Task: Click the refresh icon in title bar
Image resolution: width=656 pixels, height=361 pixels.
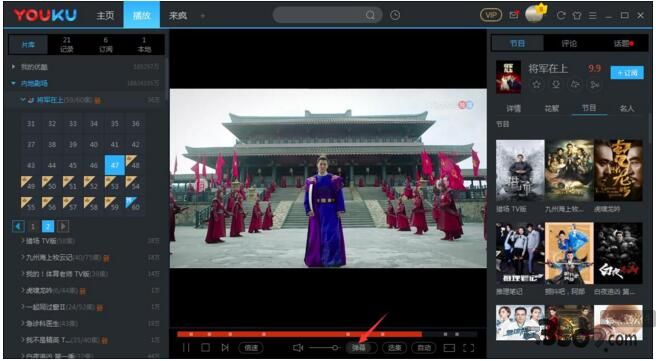Action: coord(561,15)
